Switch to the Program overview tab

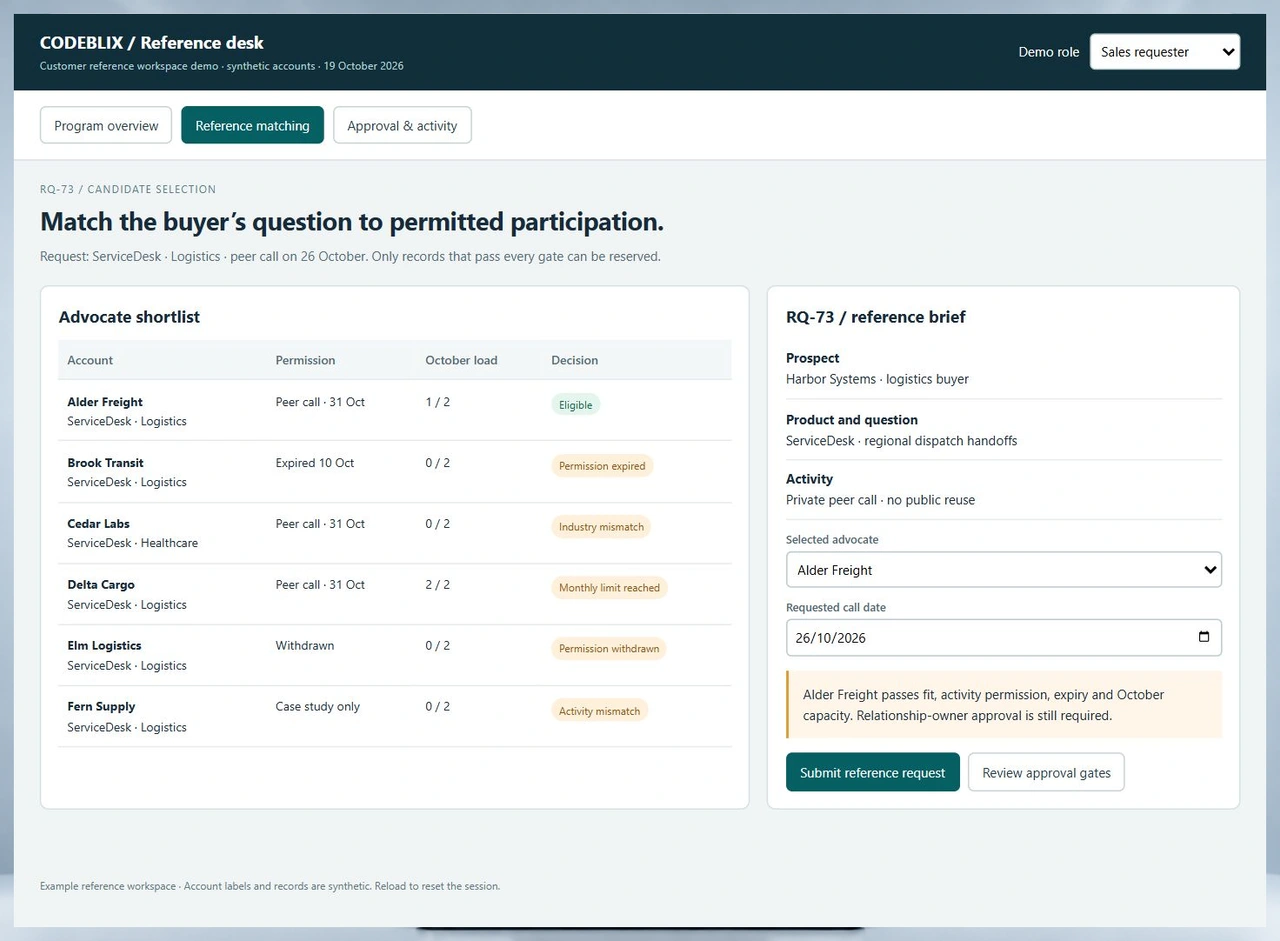[x=106, y=126]
